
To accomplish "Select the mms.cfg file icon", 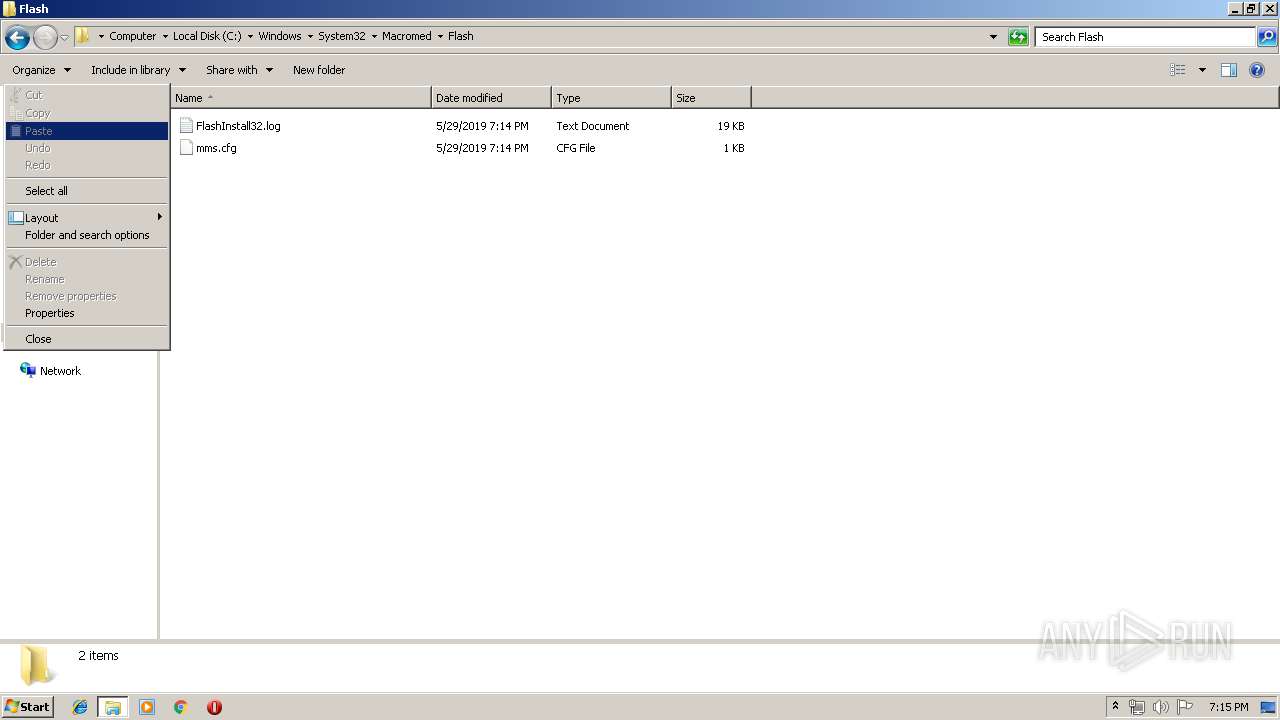I will [186, 148].
